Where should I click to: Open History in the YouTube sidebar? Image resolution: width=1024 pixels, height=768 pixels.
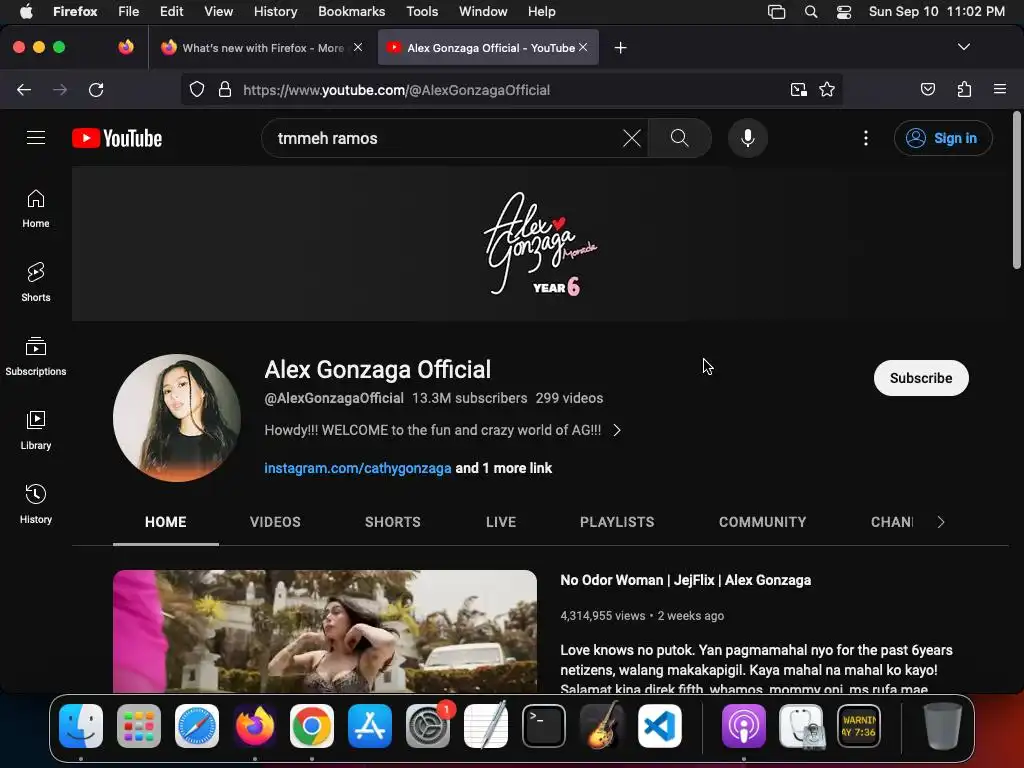click(36, 504)
